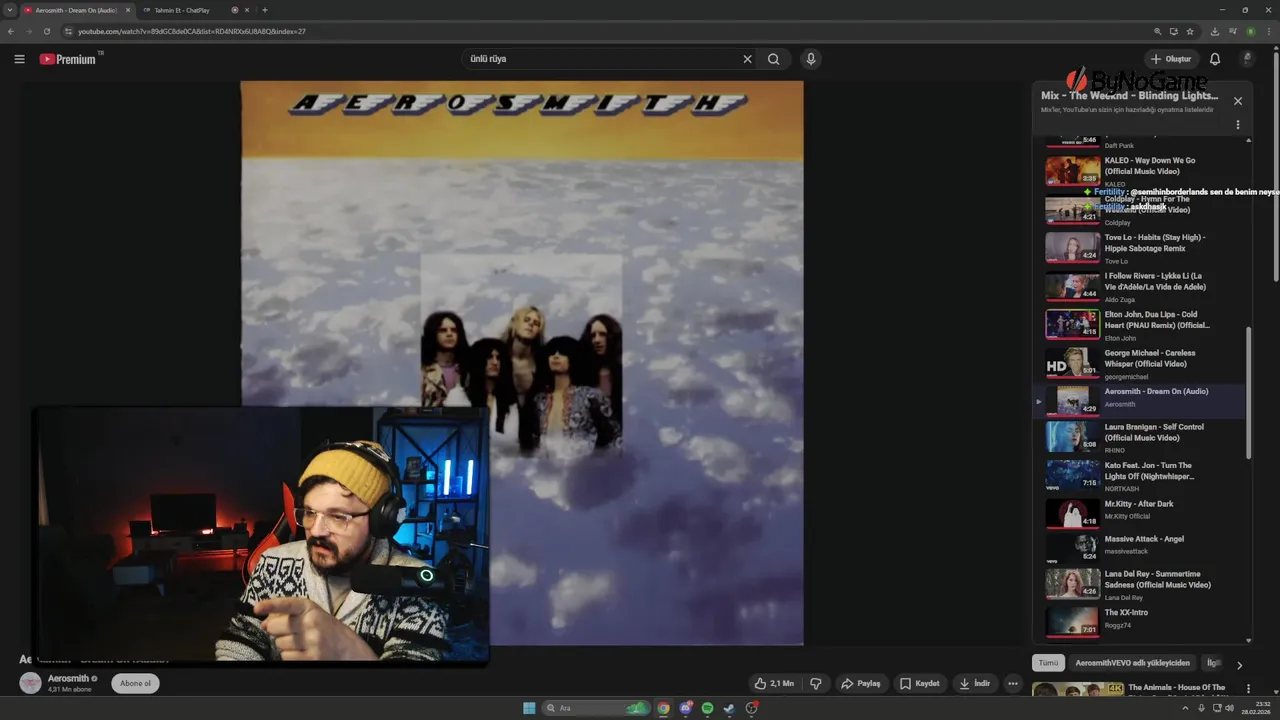Play Massive Attack - Angel
This screenshot has height=720, width=1280.
point(1140,548)
